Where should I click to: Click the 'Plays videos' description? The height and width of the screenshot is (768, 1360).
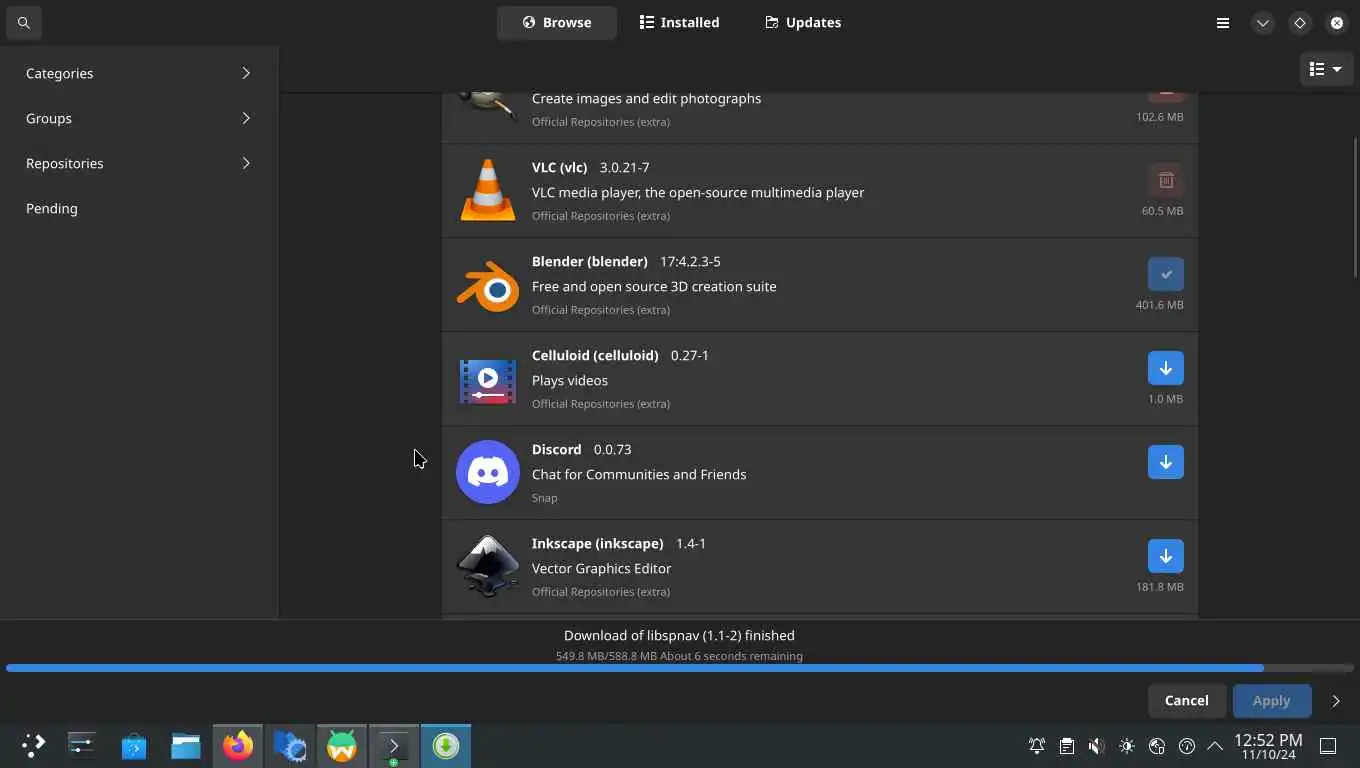(x=570, y=380)
